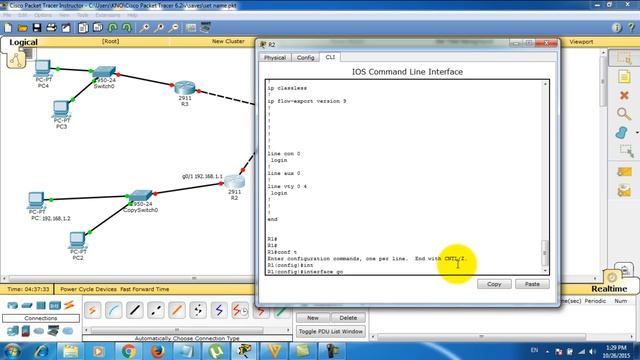Viewport: 640px width, 360px height.
Task: Click the New PDU scenario button
Action: 313,318
